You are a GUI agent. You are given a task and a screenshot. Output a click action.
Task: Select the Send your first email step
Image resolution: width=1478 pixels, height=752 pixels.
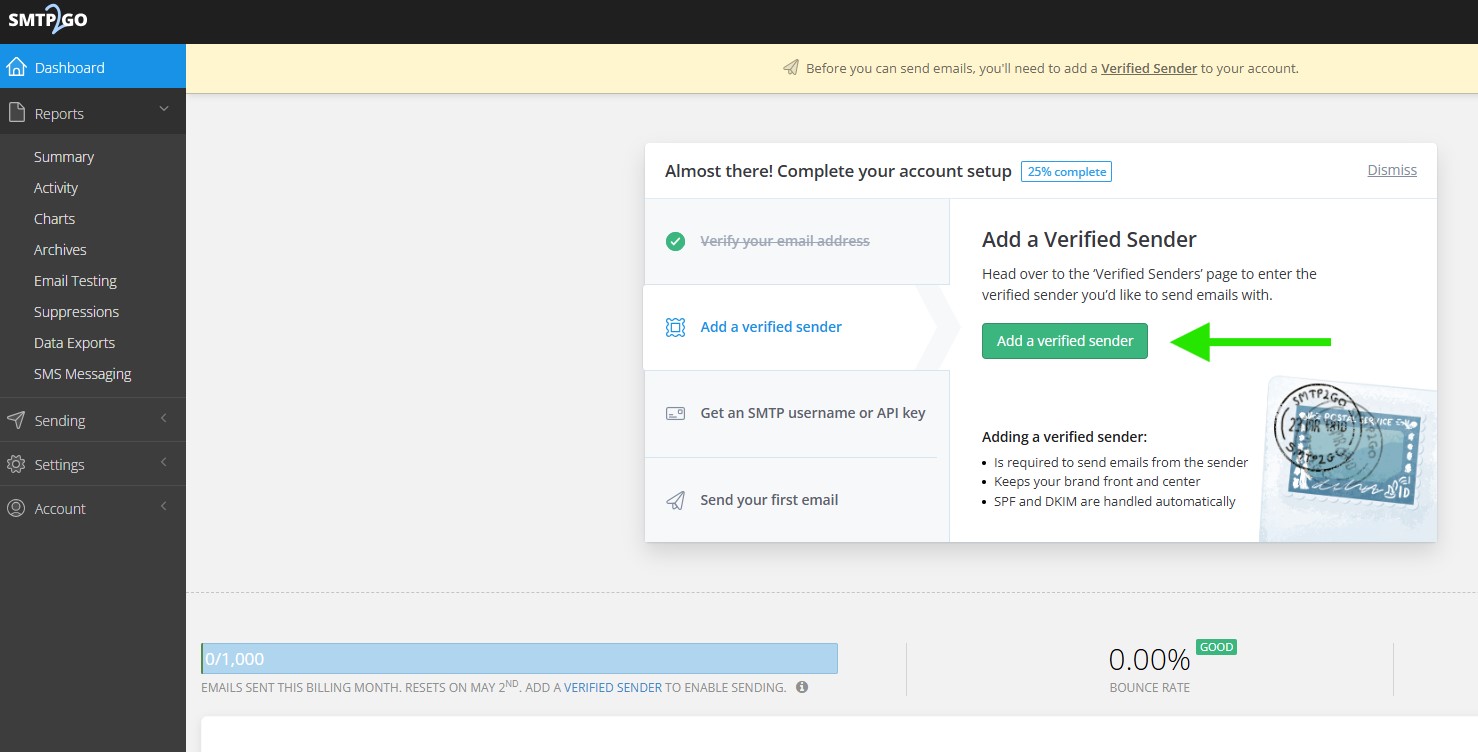[769, 500]
